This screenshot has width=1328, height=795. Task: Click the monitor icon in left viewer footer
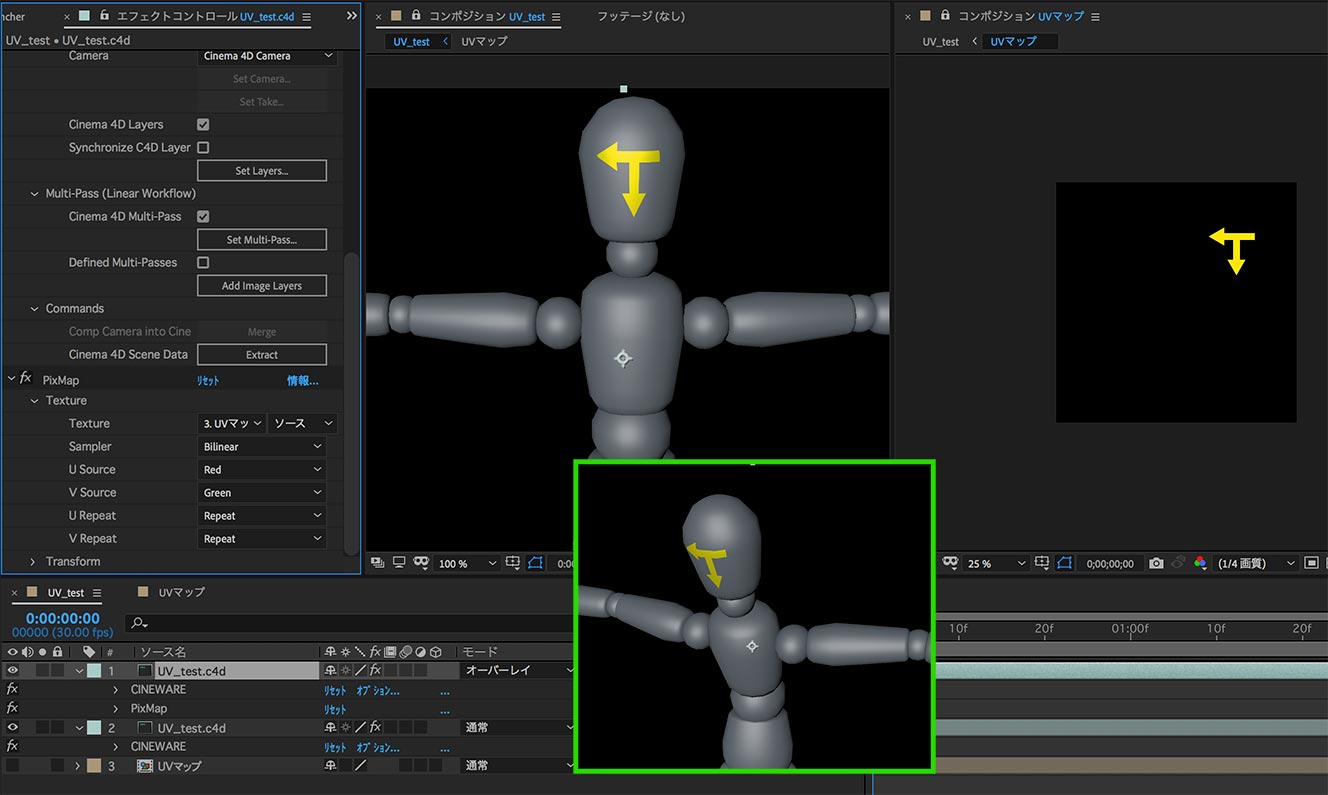coord(399,563)
